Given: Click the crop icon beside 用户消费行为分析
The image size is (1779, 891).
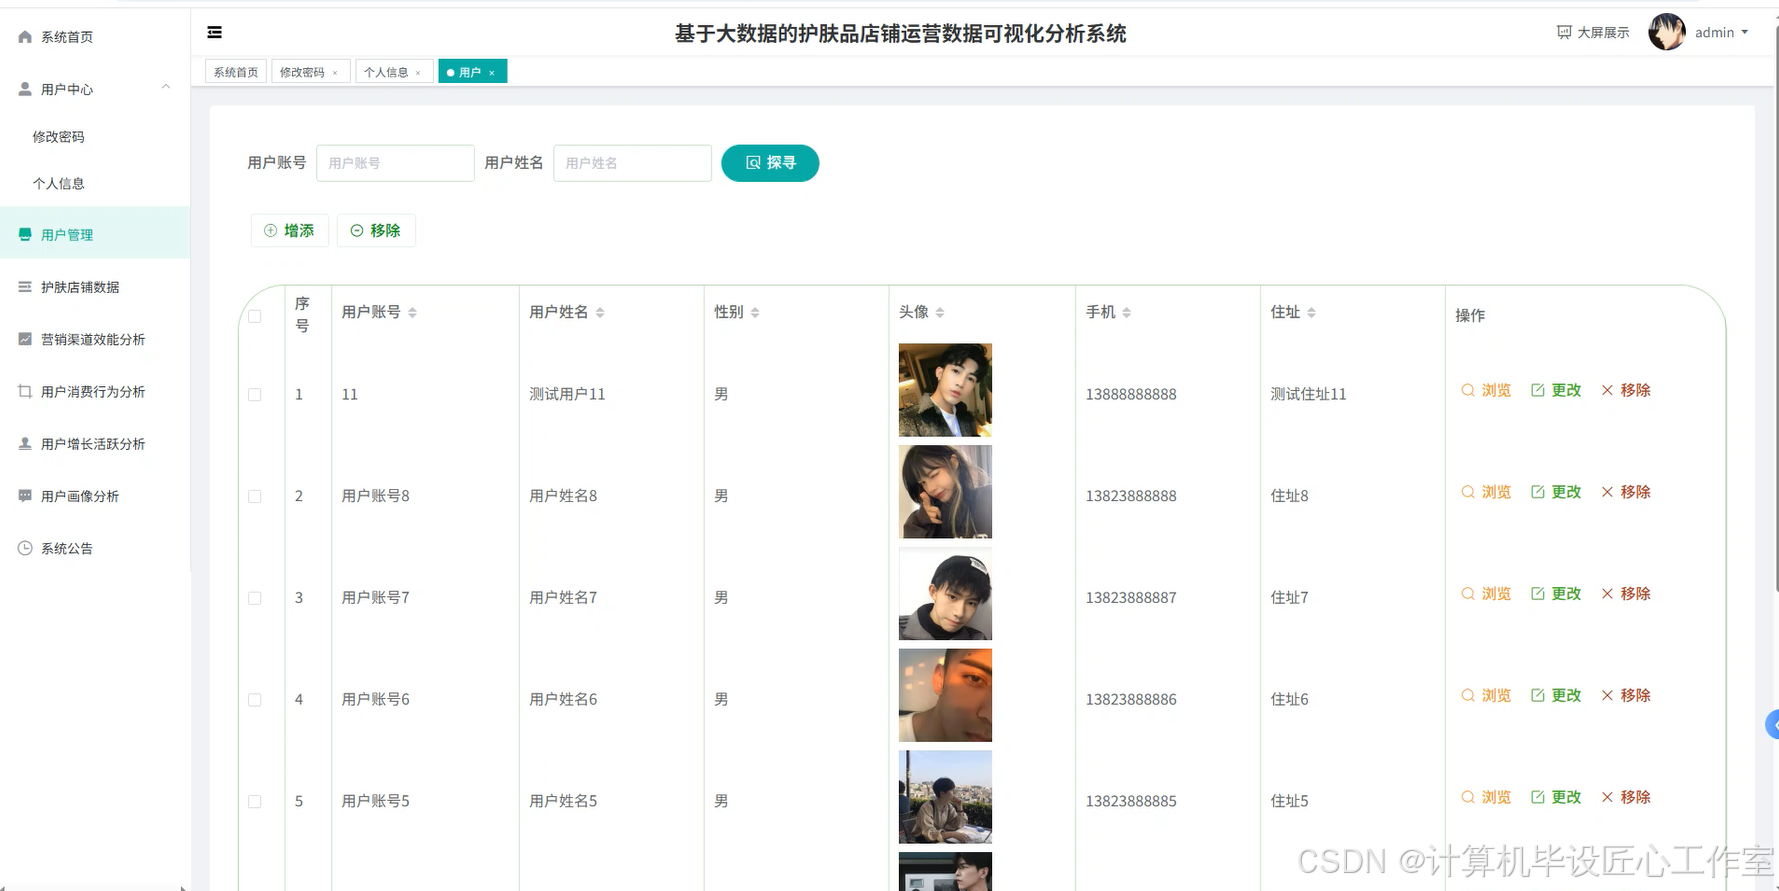Looking at the screenshot, I should click(x=25, y=391).
